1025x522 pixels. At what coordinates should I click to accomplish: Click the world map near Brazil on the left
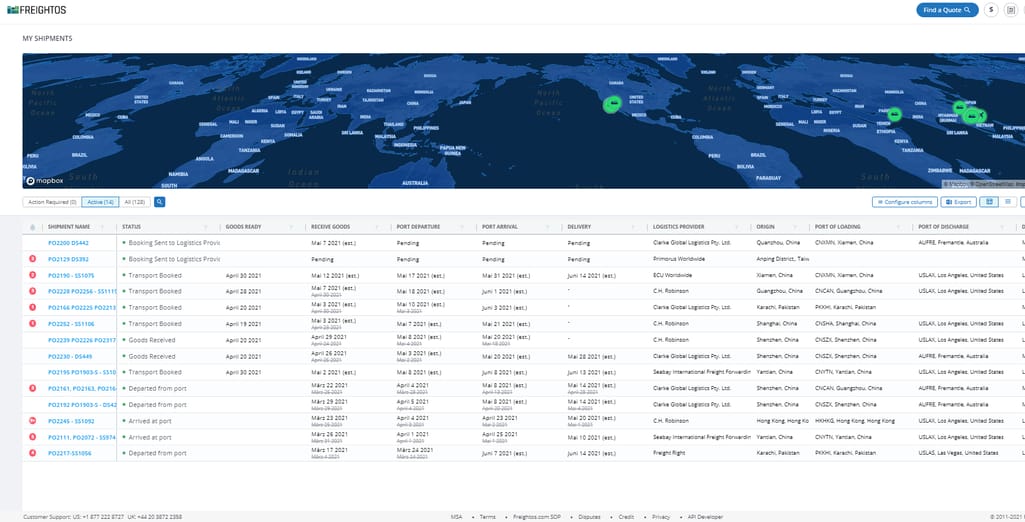pyautogui.click(x=80, y=155)
